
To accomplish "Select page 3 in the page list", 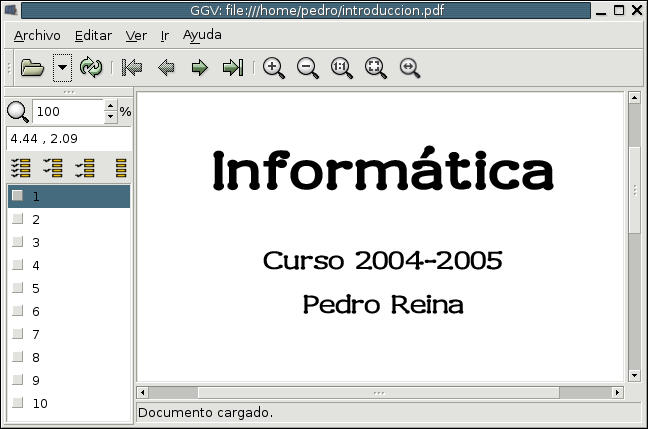I will tap(36, 242).
